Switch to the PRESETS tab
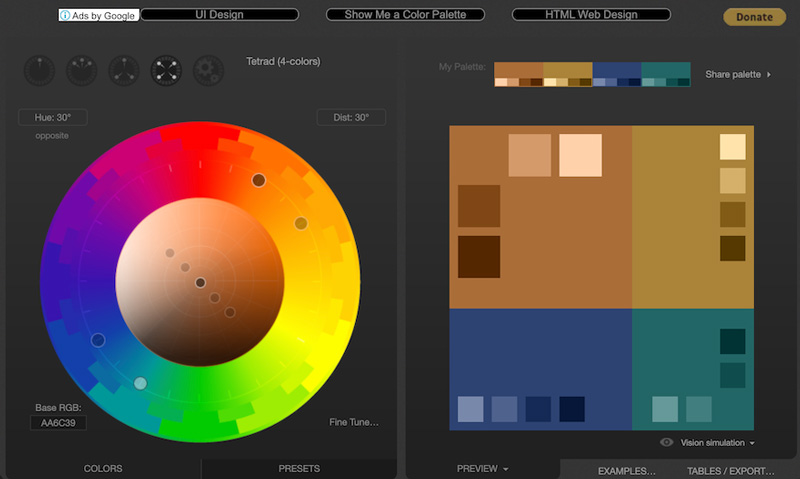The width and height of the screenshot is (800, 479). 299,468
